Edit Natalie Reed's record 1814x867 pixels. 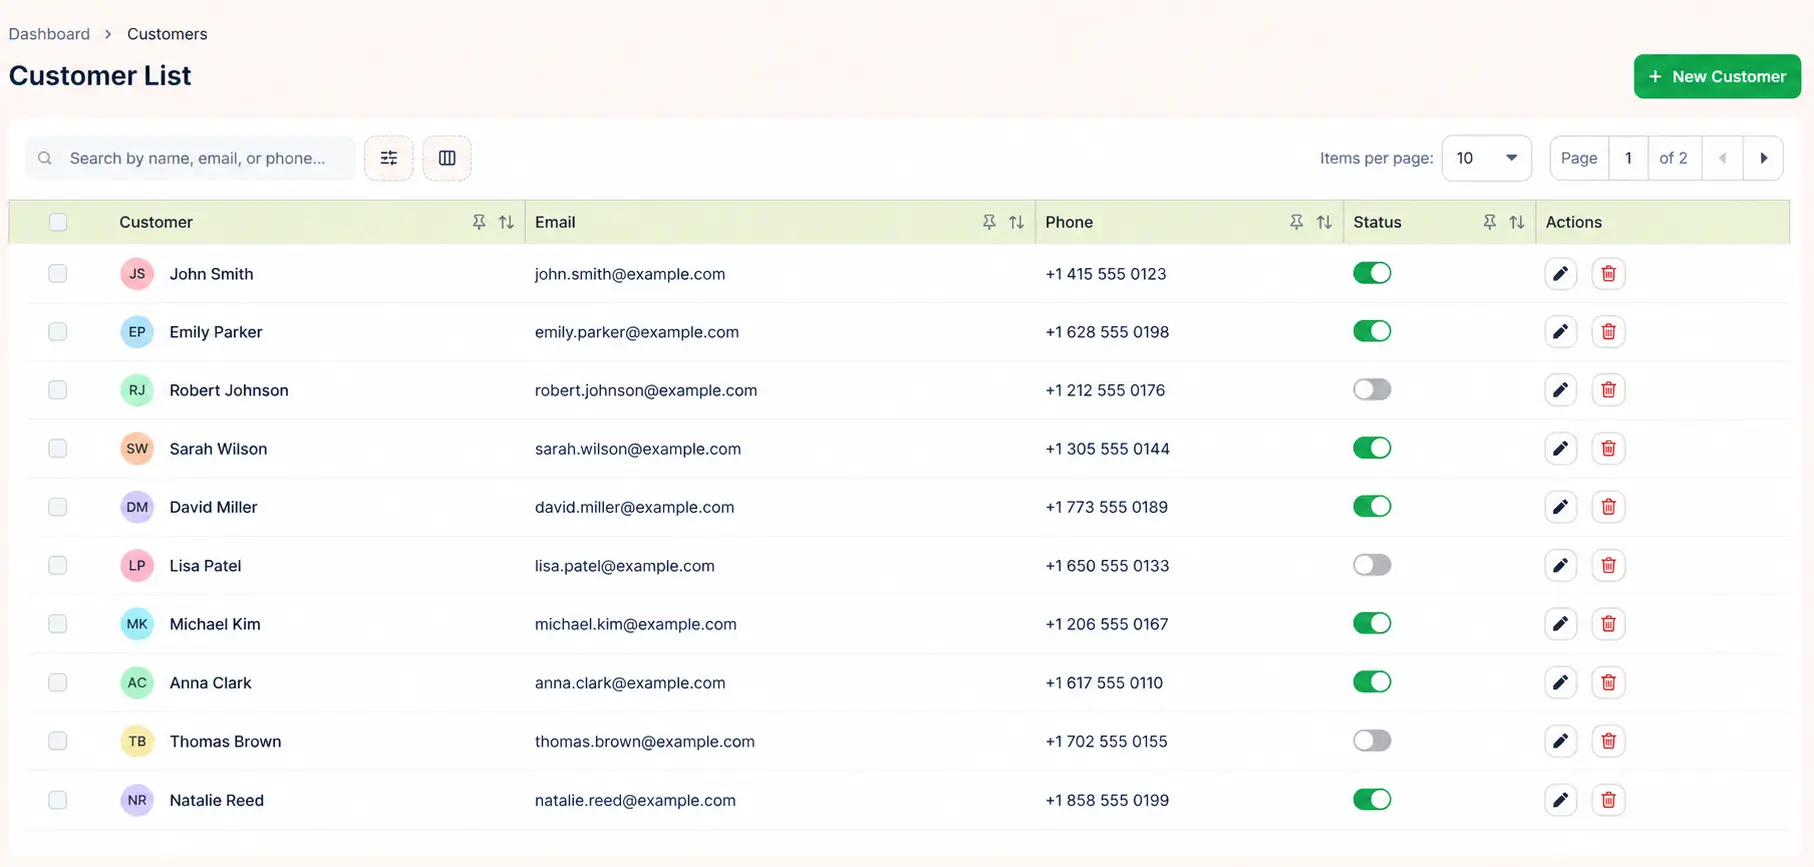[x=1560, y=800]
